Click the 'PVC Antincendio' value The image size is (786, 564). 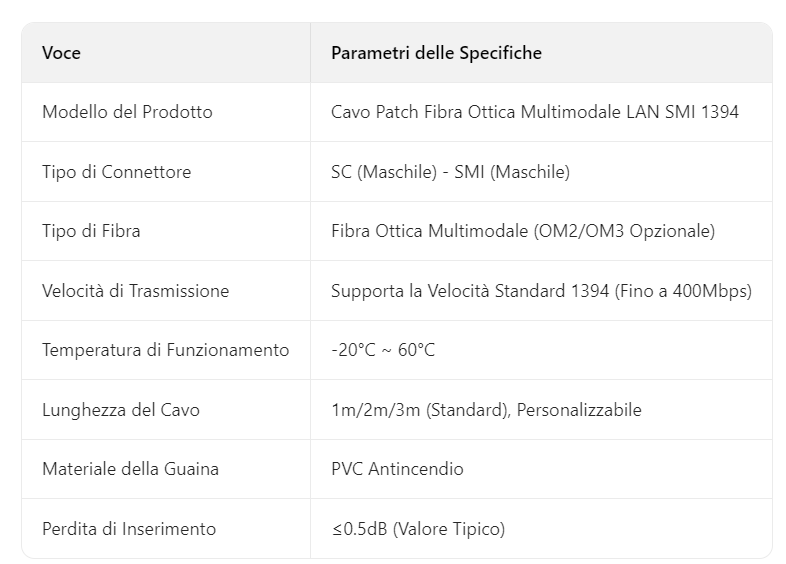coord(397,469)
